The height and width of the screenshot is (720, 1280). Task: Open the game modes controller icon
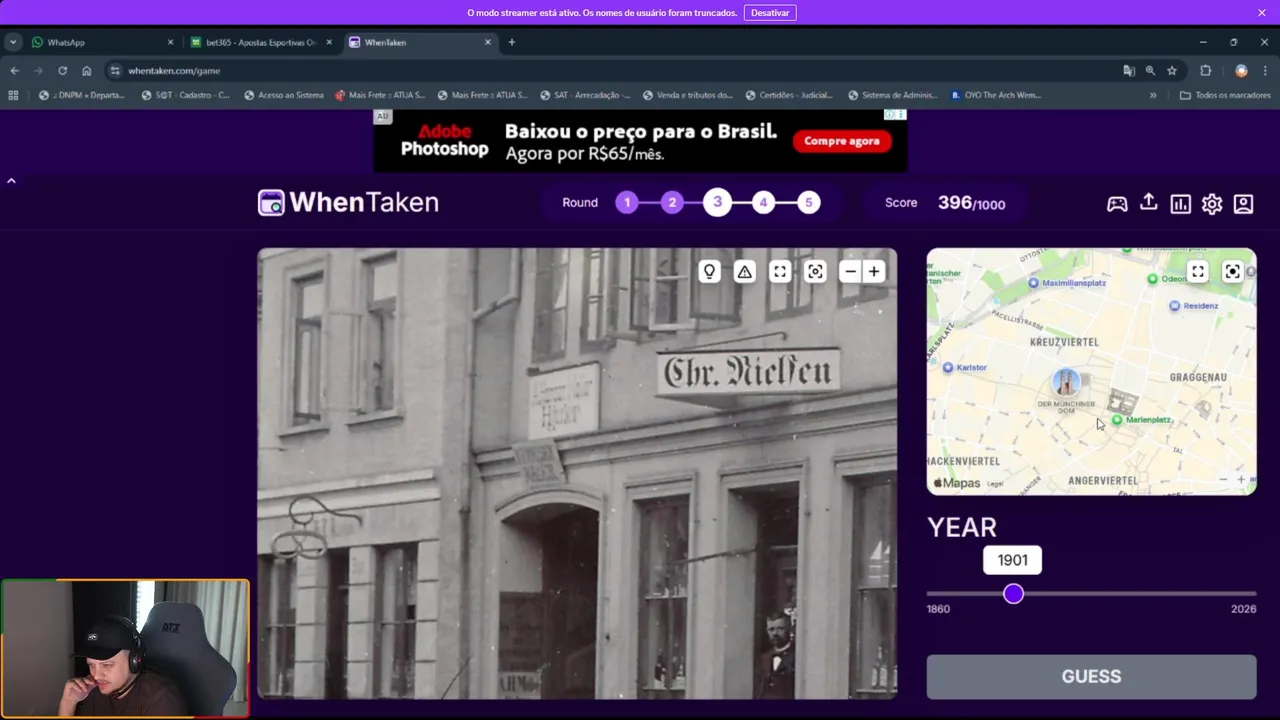(1117, 203)
